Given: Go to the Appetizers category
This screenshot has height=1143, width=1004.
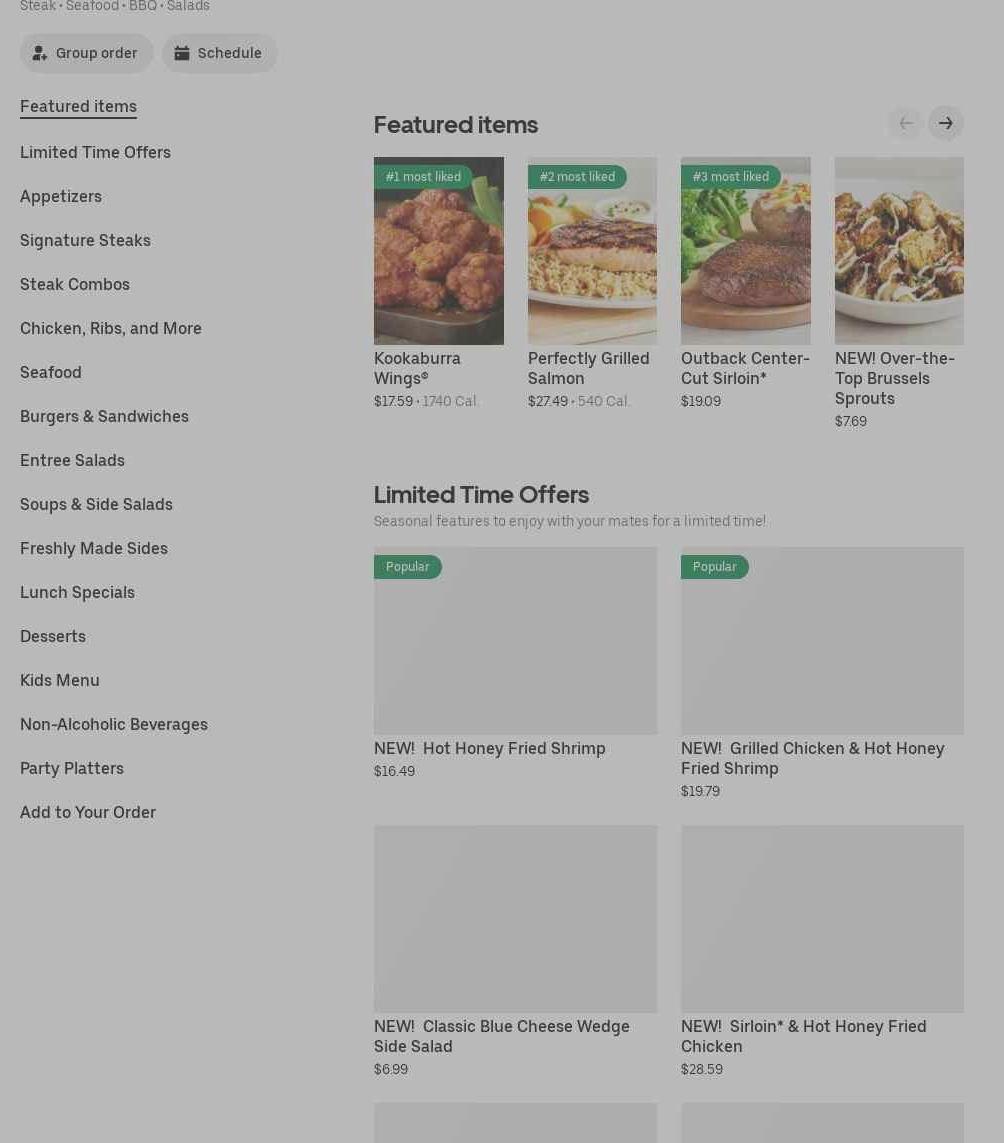Looking at the screenshot, I should (x=61, y=197).
